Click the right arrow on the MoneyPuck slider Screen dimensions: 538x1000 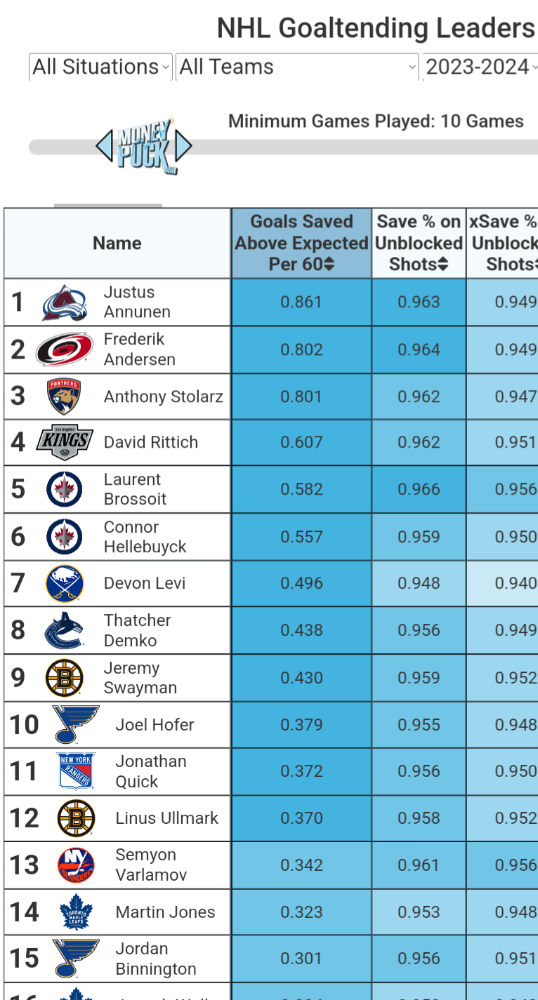183,145
